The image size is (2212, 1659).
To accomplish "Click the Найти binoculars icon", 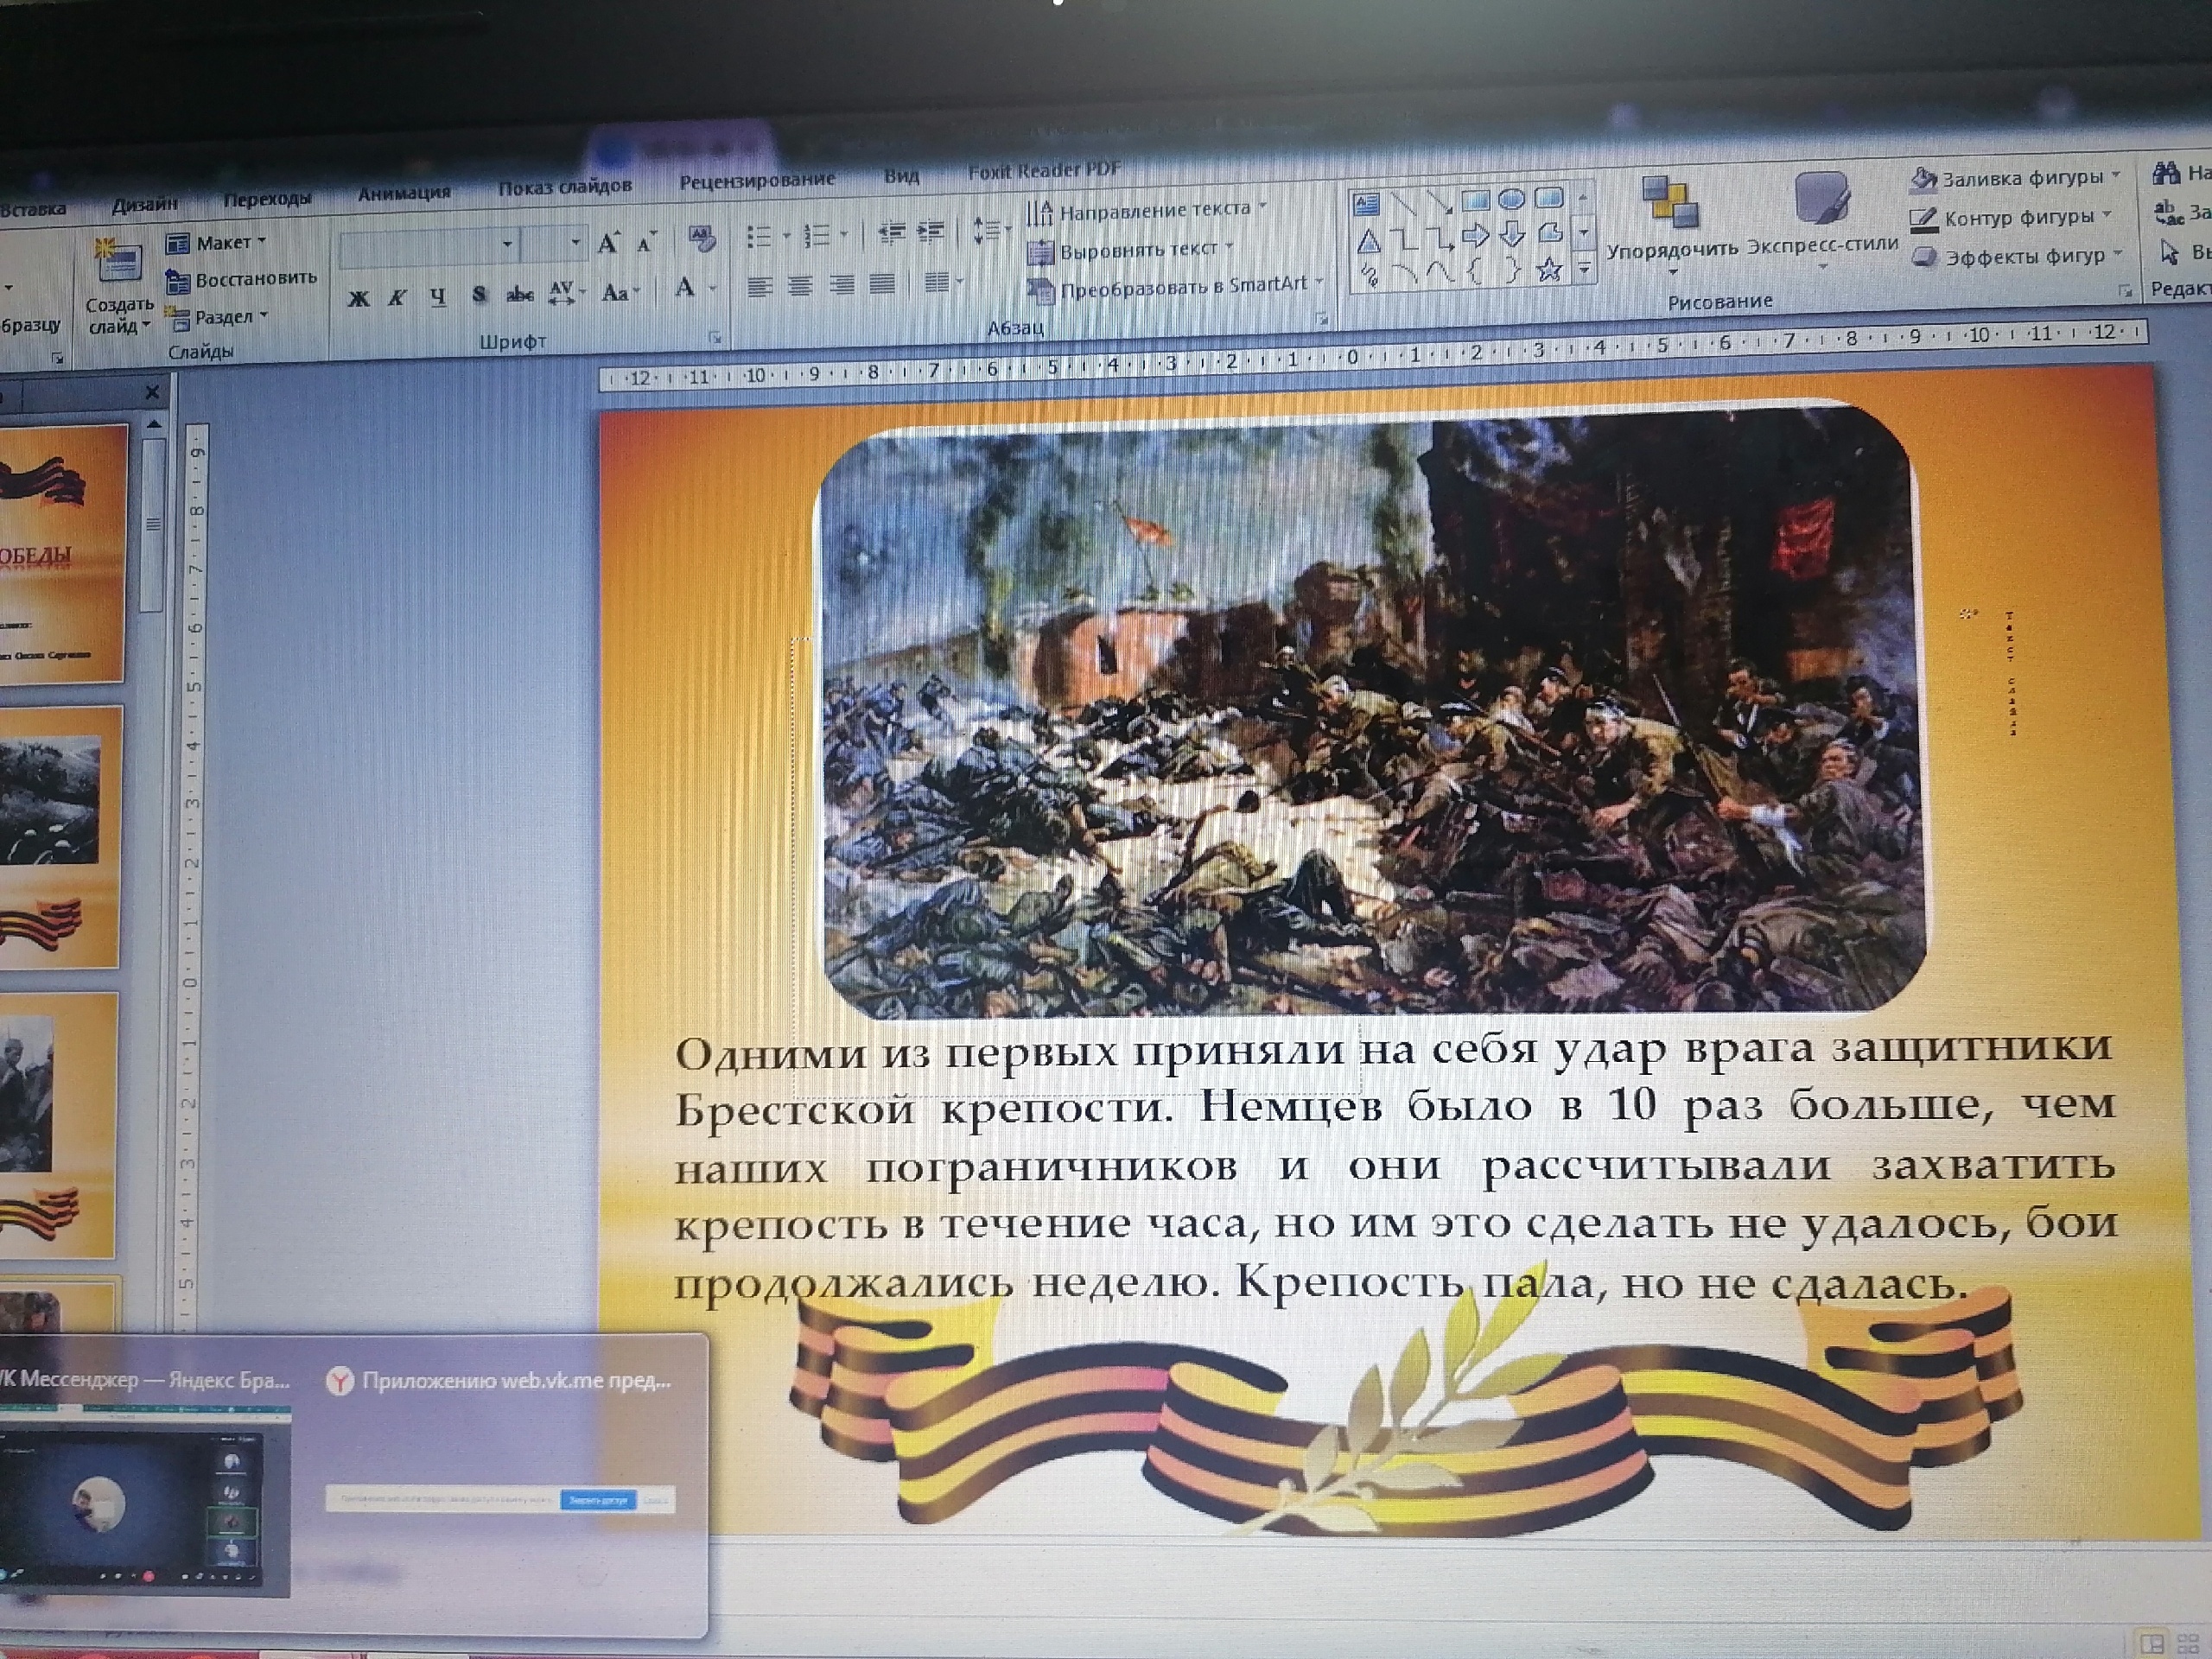I will [x=2165, y=174].
